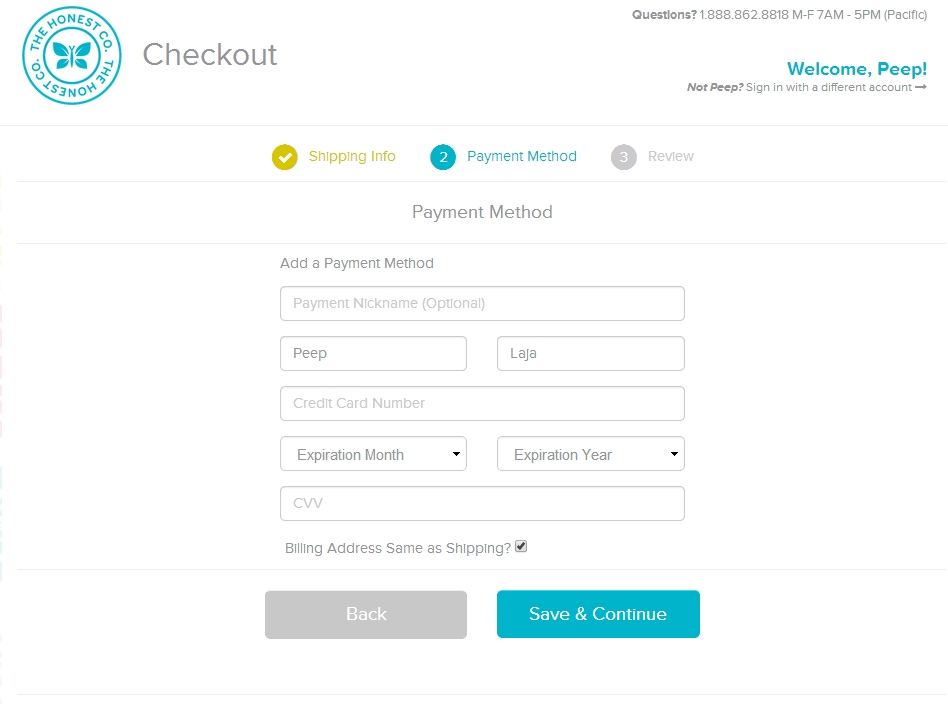Click the arrow after different account link
The height and width of the screenshot is (704, 948).
921,87
